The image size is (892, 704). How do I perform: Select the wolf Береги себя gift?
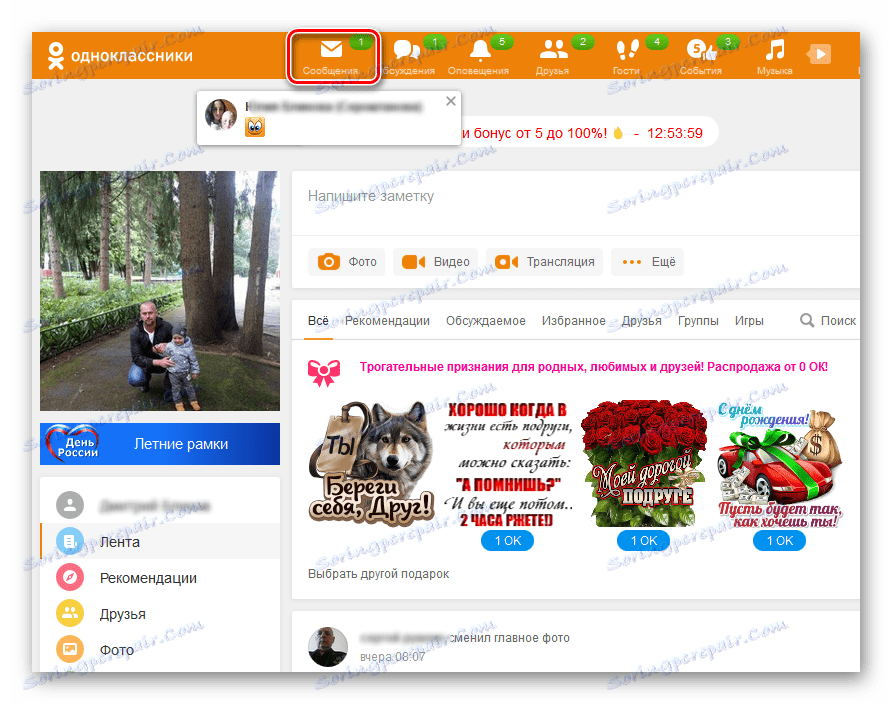371,462
